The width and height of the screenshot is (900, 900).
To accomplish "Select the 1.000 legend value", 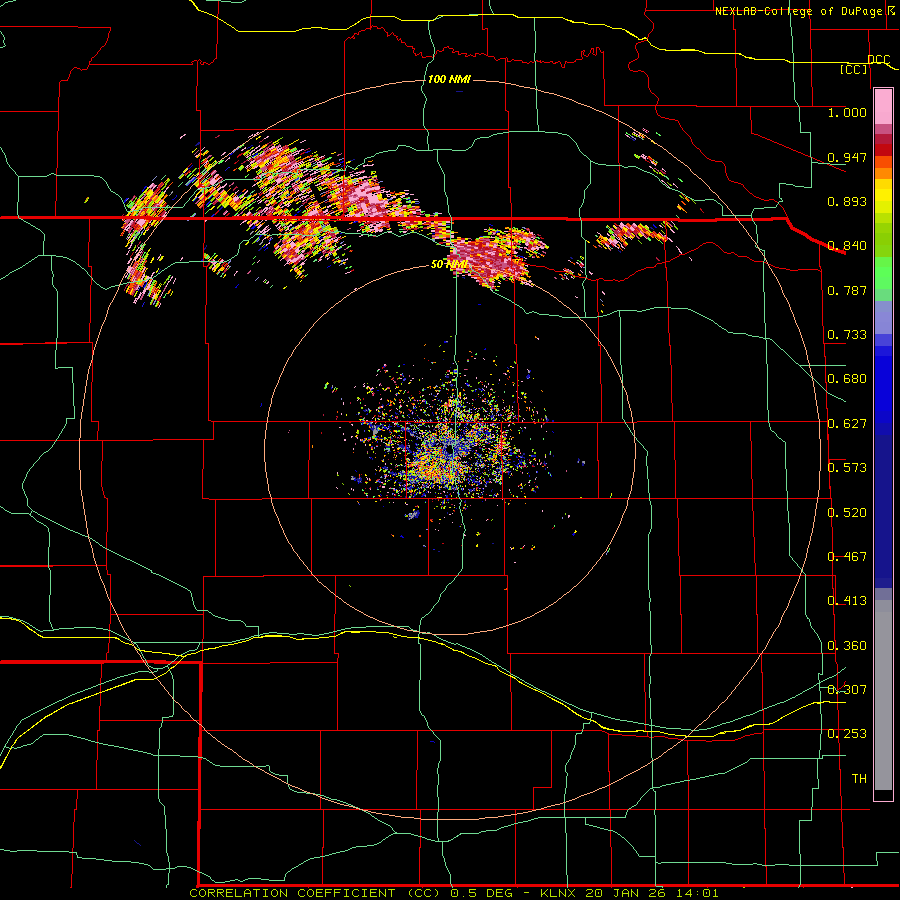I will pos(847,112).
